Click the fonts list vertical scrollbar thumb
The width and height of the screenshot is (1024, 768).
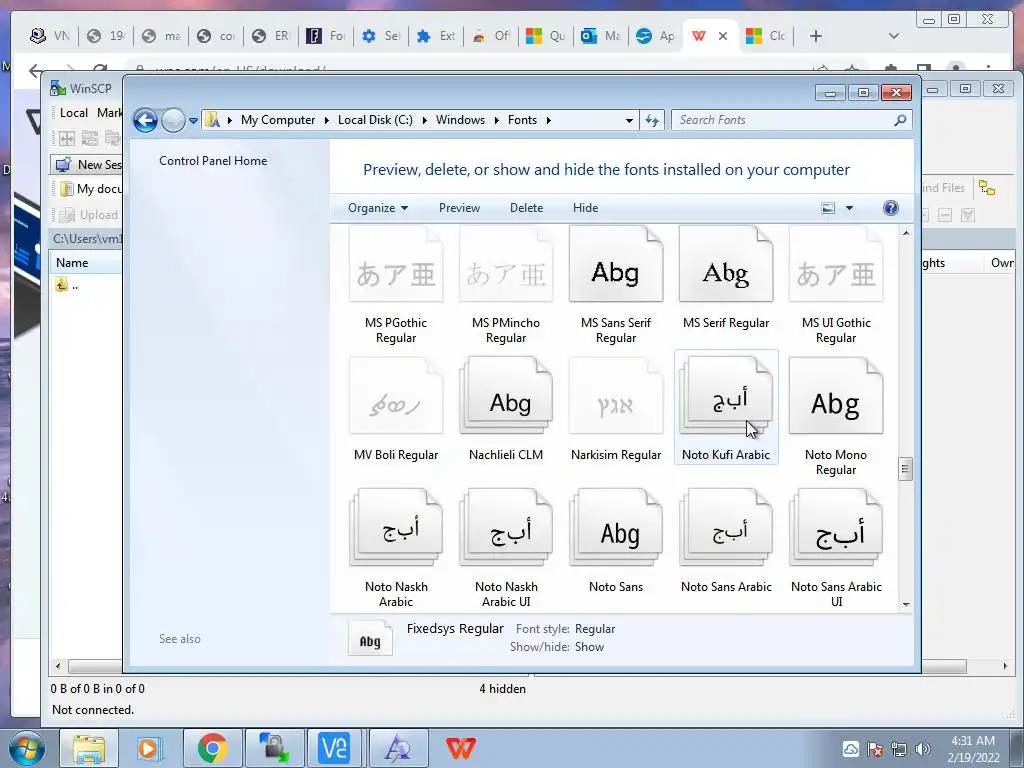pos(905,468)
